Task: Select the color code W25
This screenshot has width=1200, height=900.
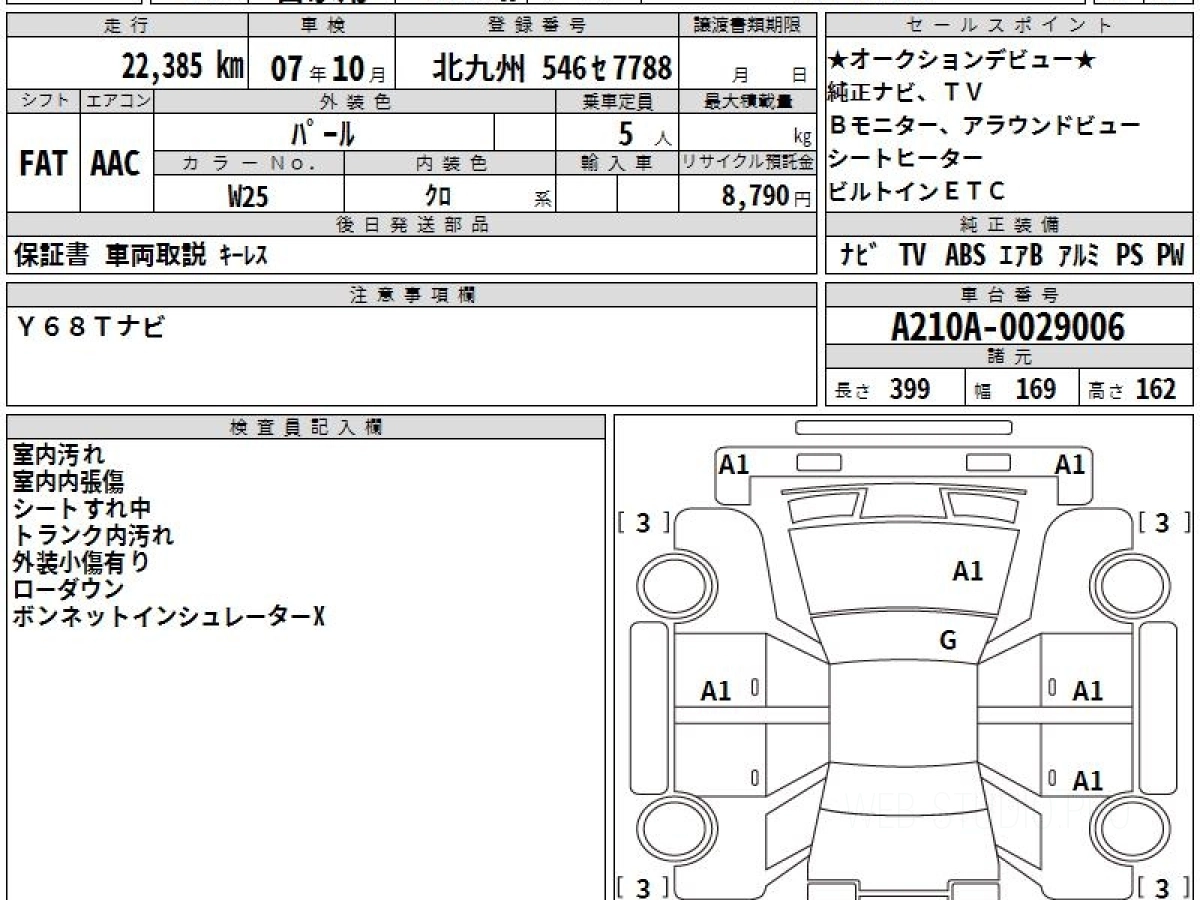Action: coord(249,196)
